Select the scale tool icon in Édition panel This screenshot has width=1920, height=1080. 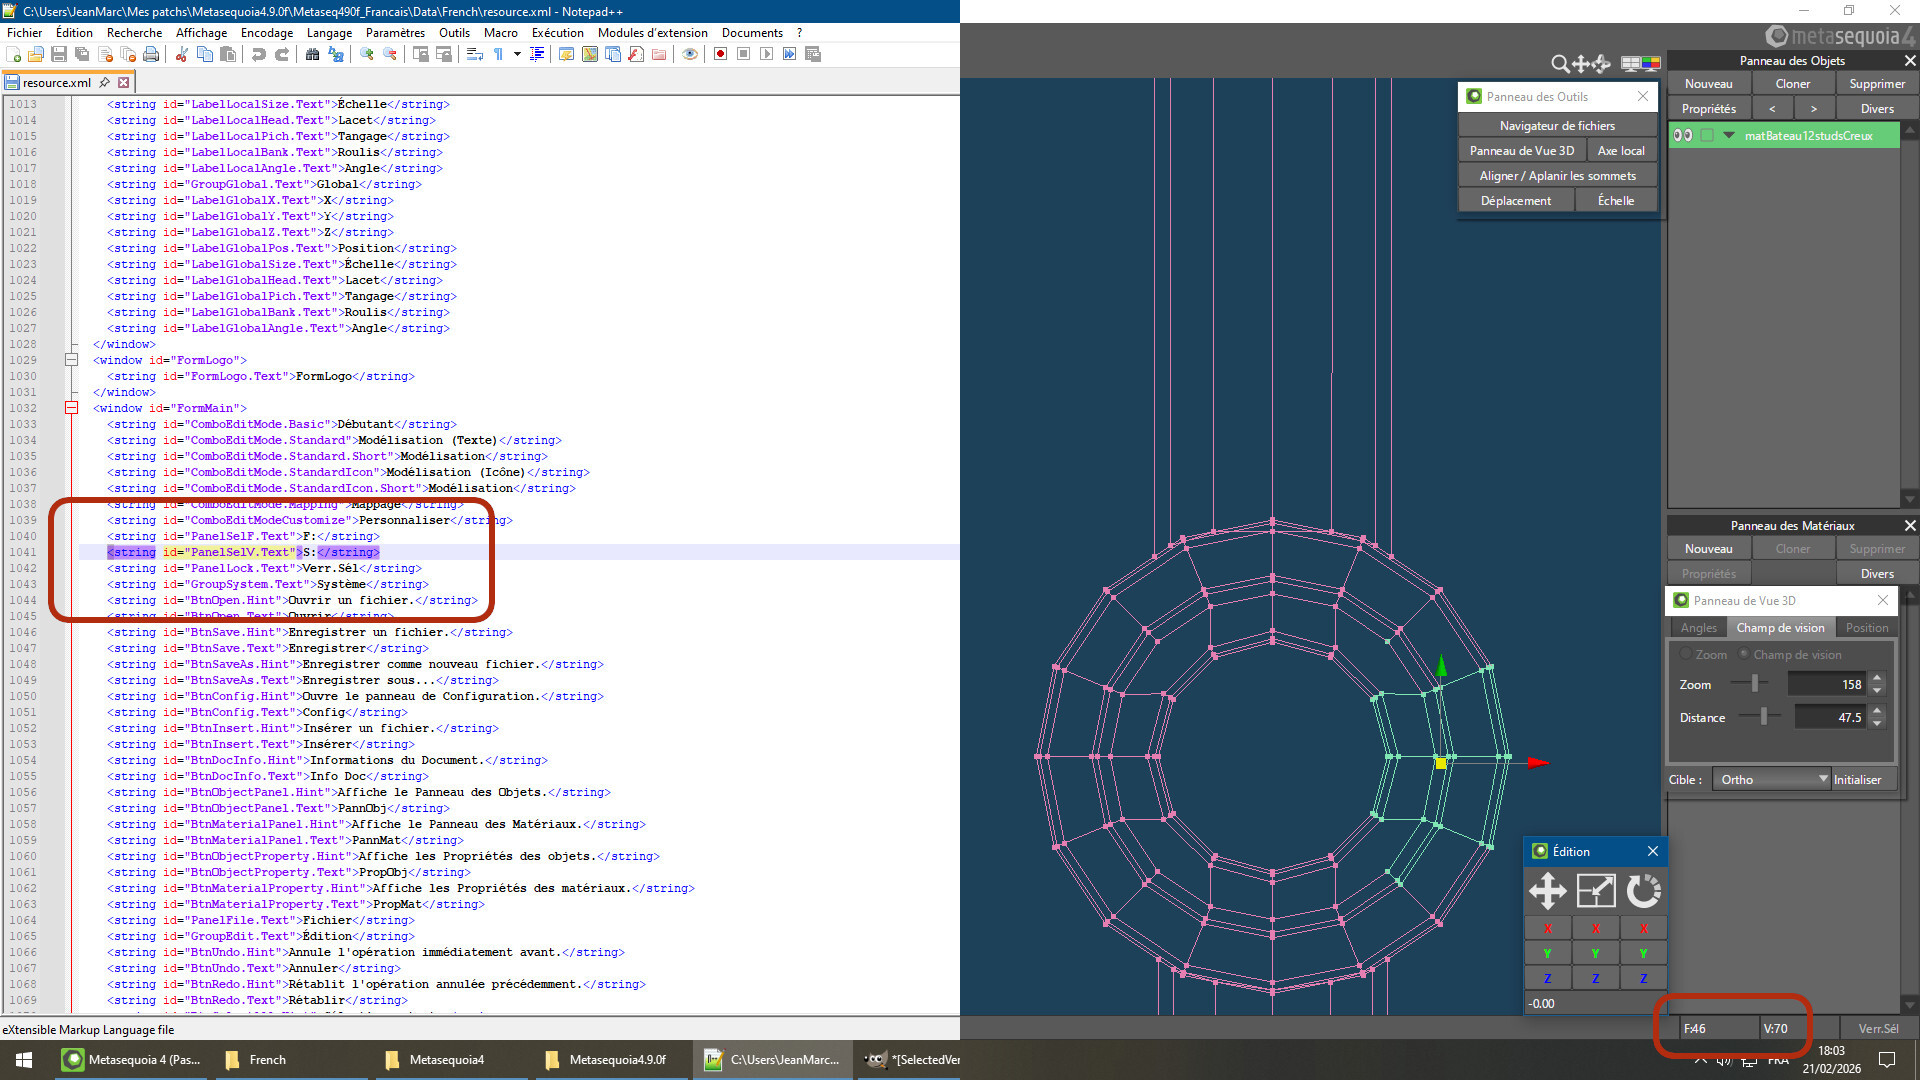click(1595, 890)
